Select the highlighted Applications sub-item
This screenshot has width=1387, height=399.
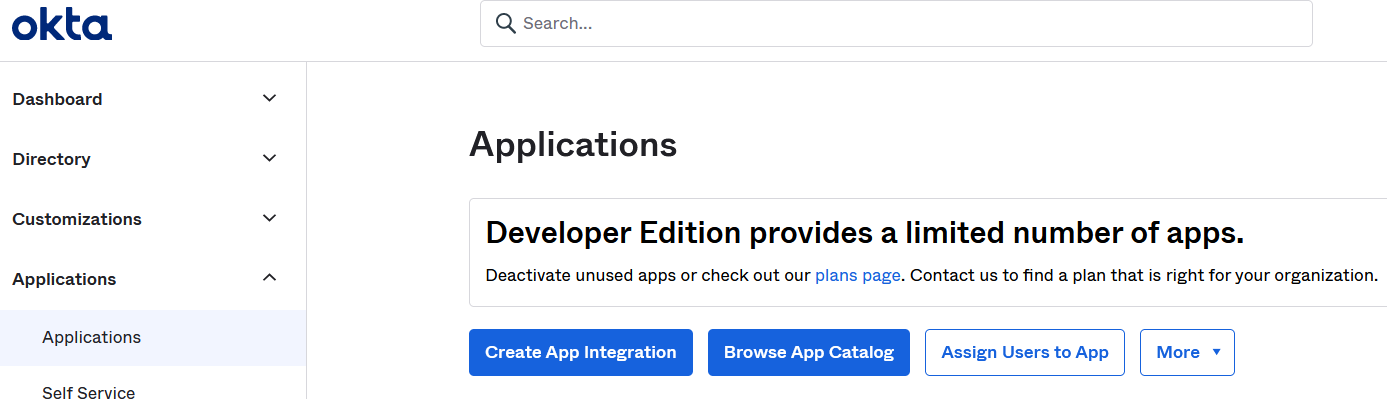coord(153,337)
